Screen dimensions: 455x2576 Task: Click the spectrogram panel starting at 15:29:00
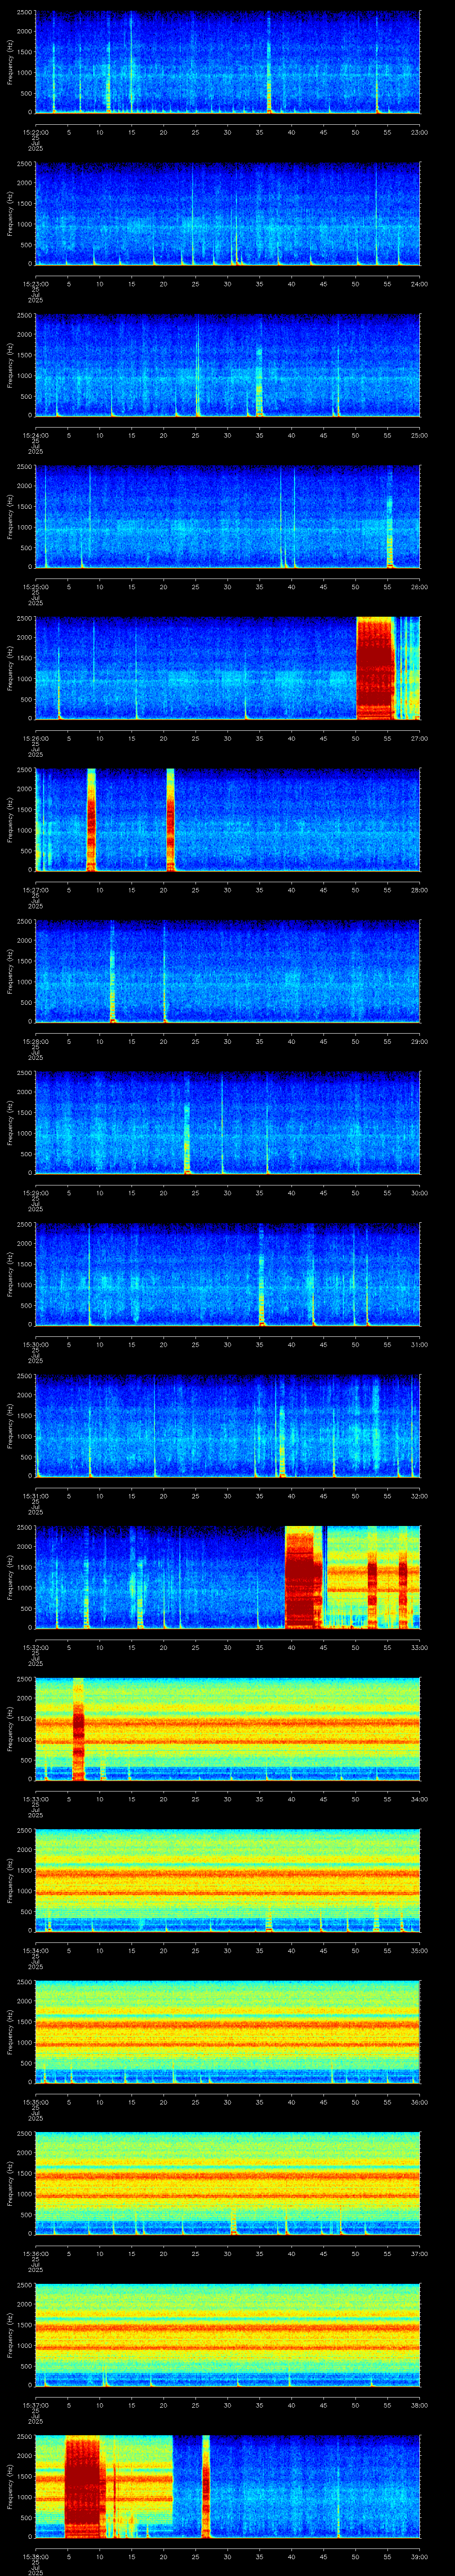227,1122
